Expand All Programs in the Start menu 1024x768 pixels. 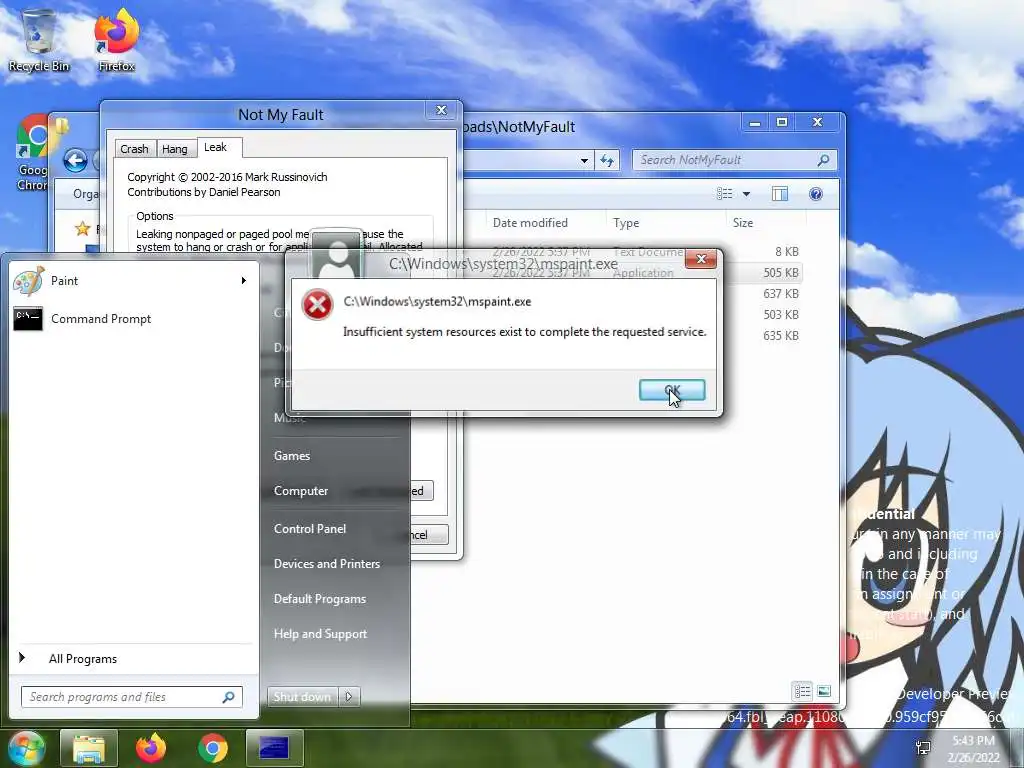pyautogui.click(x=83, y=659)
